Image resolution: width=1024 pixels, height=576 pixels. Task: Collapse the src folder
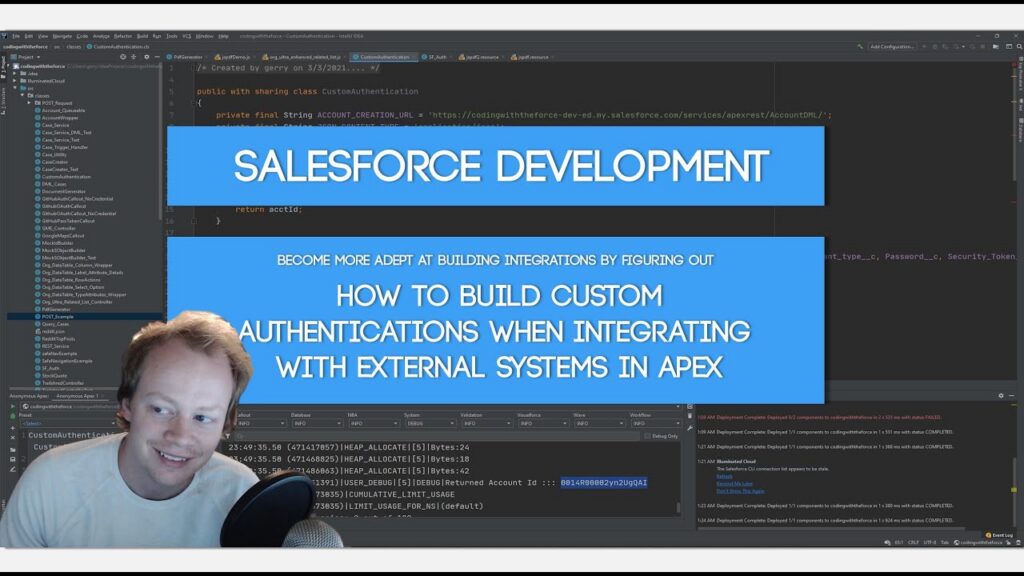15,88
